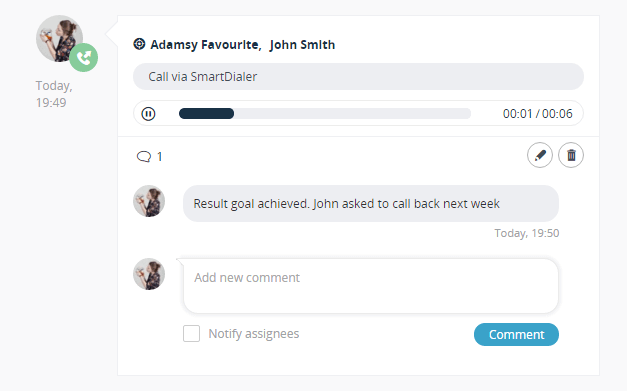
Task: Click the 00:01 / 00:06 time display
Action: click(537, 114)
